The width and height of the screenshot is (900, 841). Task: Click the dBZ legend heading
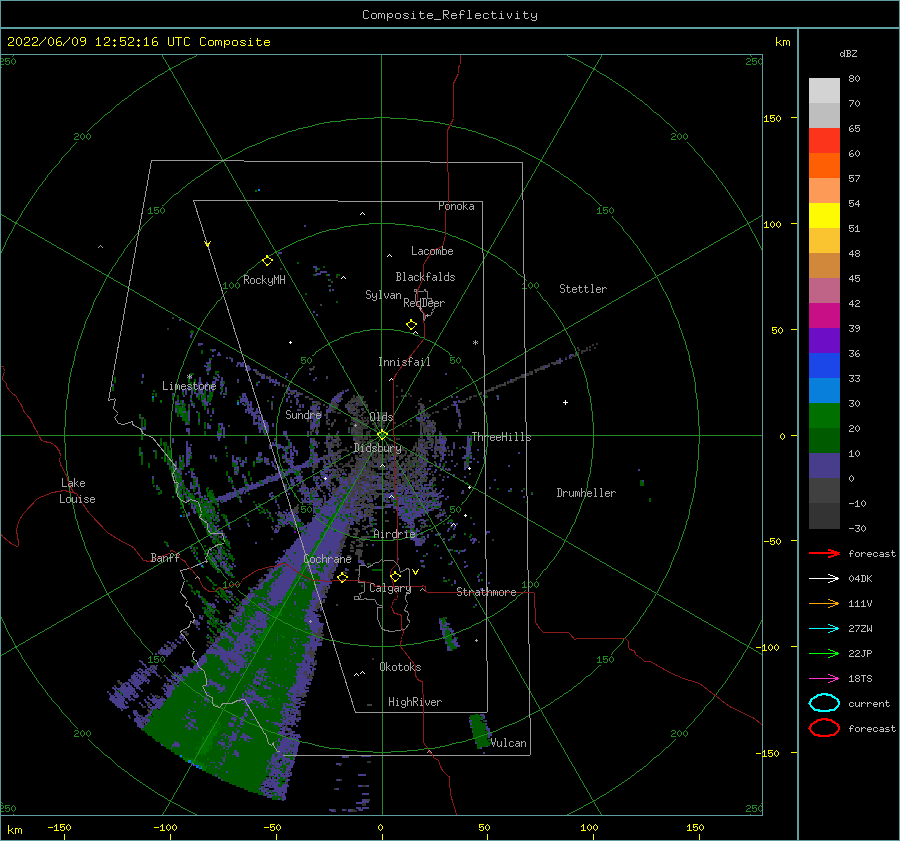click(848, 53)
